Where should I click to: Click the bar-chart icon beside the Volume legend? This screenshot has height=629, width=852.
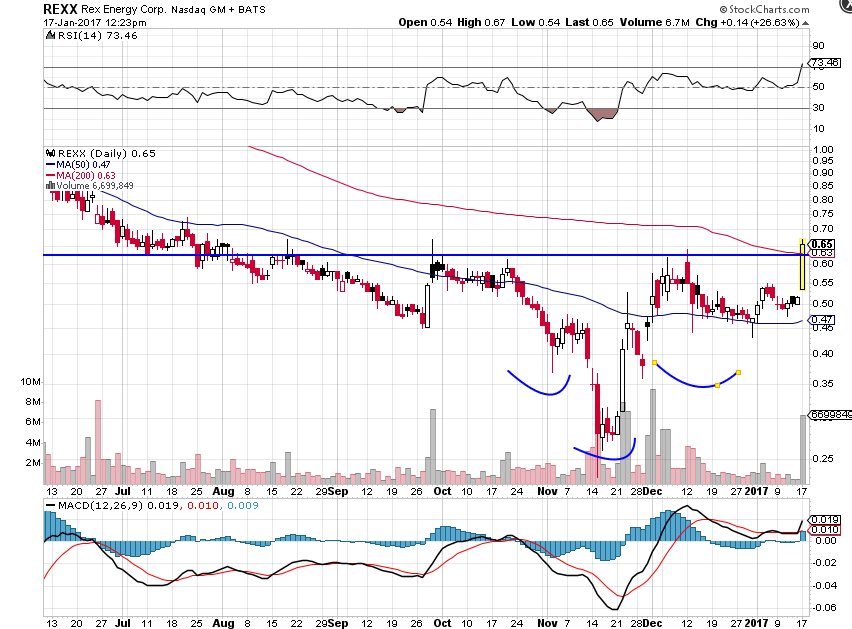(x=51, y=186)
